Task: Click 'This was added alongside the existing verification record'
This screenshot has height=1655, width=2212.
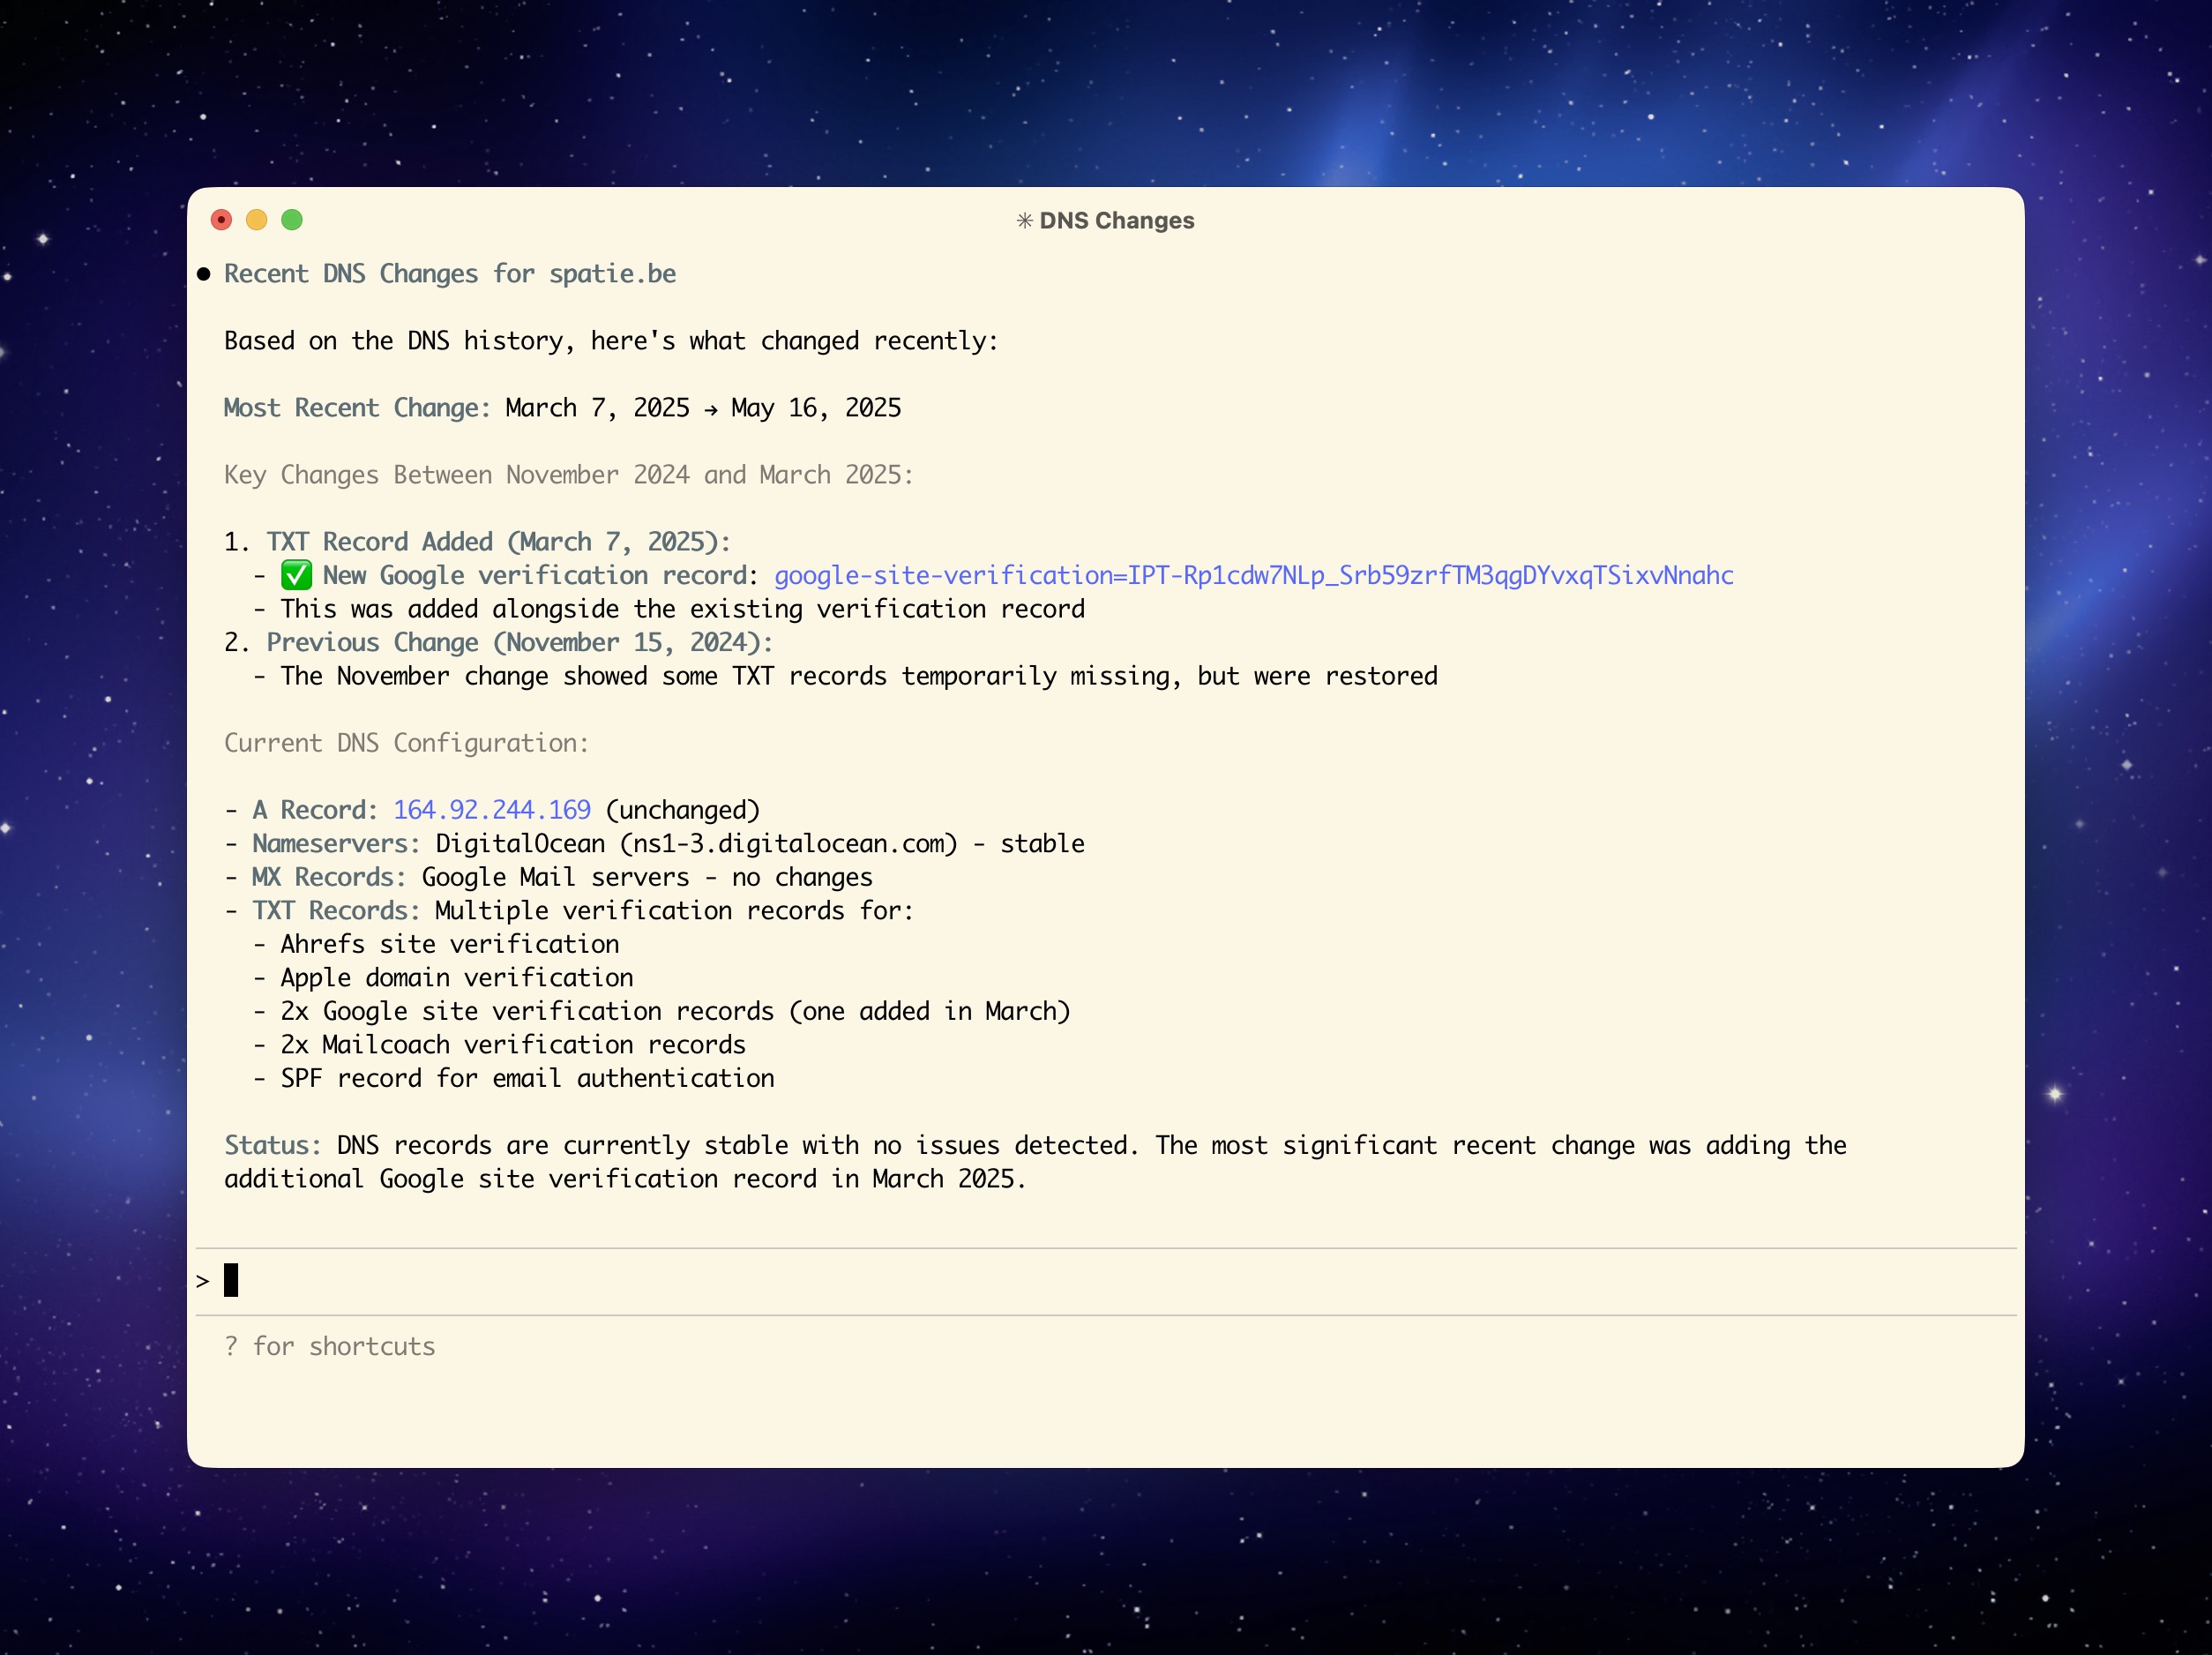Action: click(x=683, y=609)
